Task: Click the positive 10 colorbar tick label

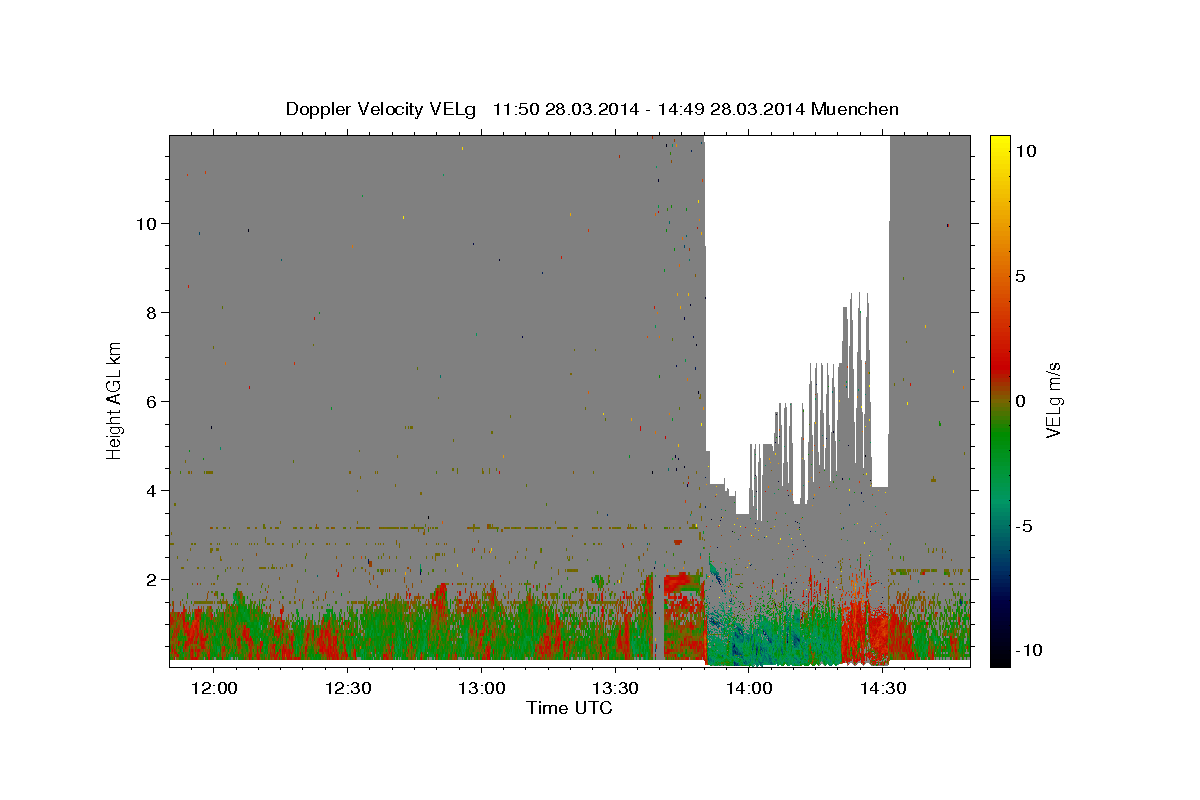Action: pyautogui.click(x=1025, y=151)
